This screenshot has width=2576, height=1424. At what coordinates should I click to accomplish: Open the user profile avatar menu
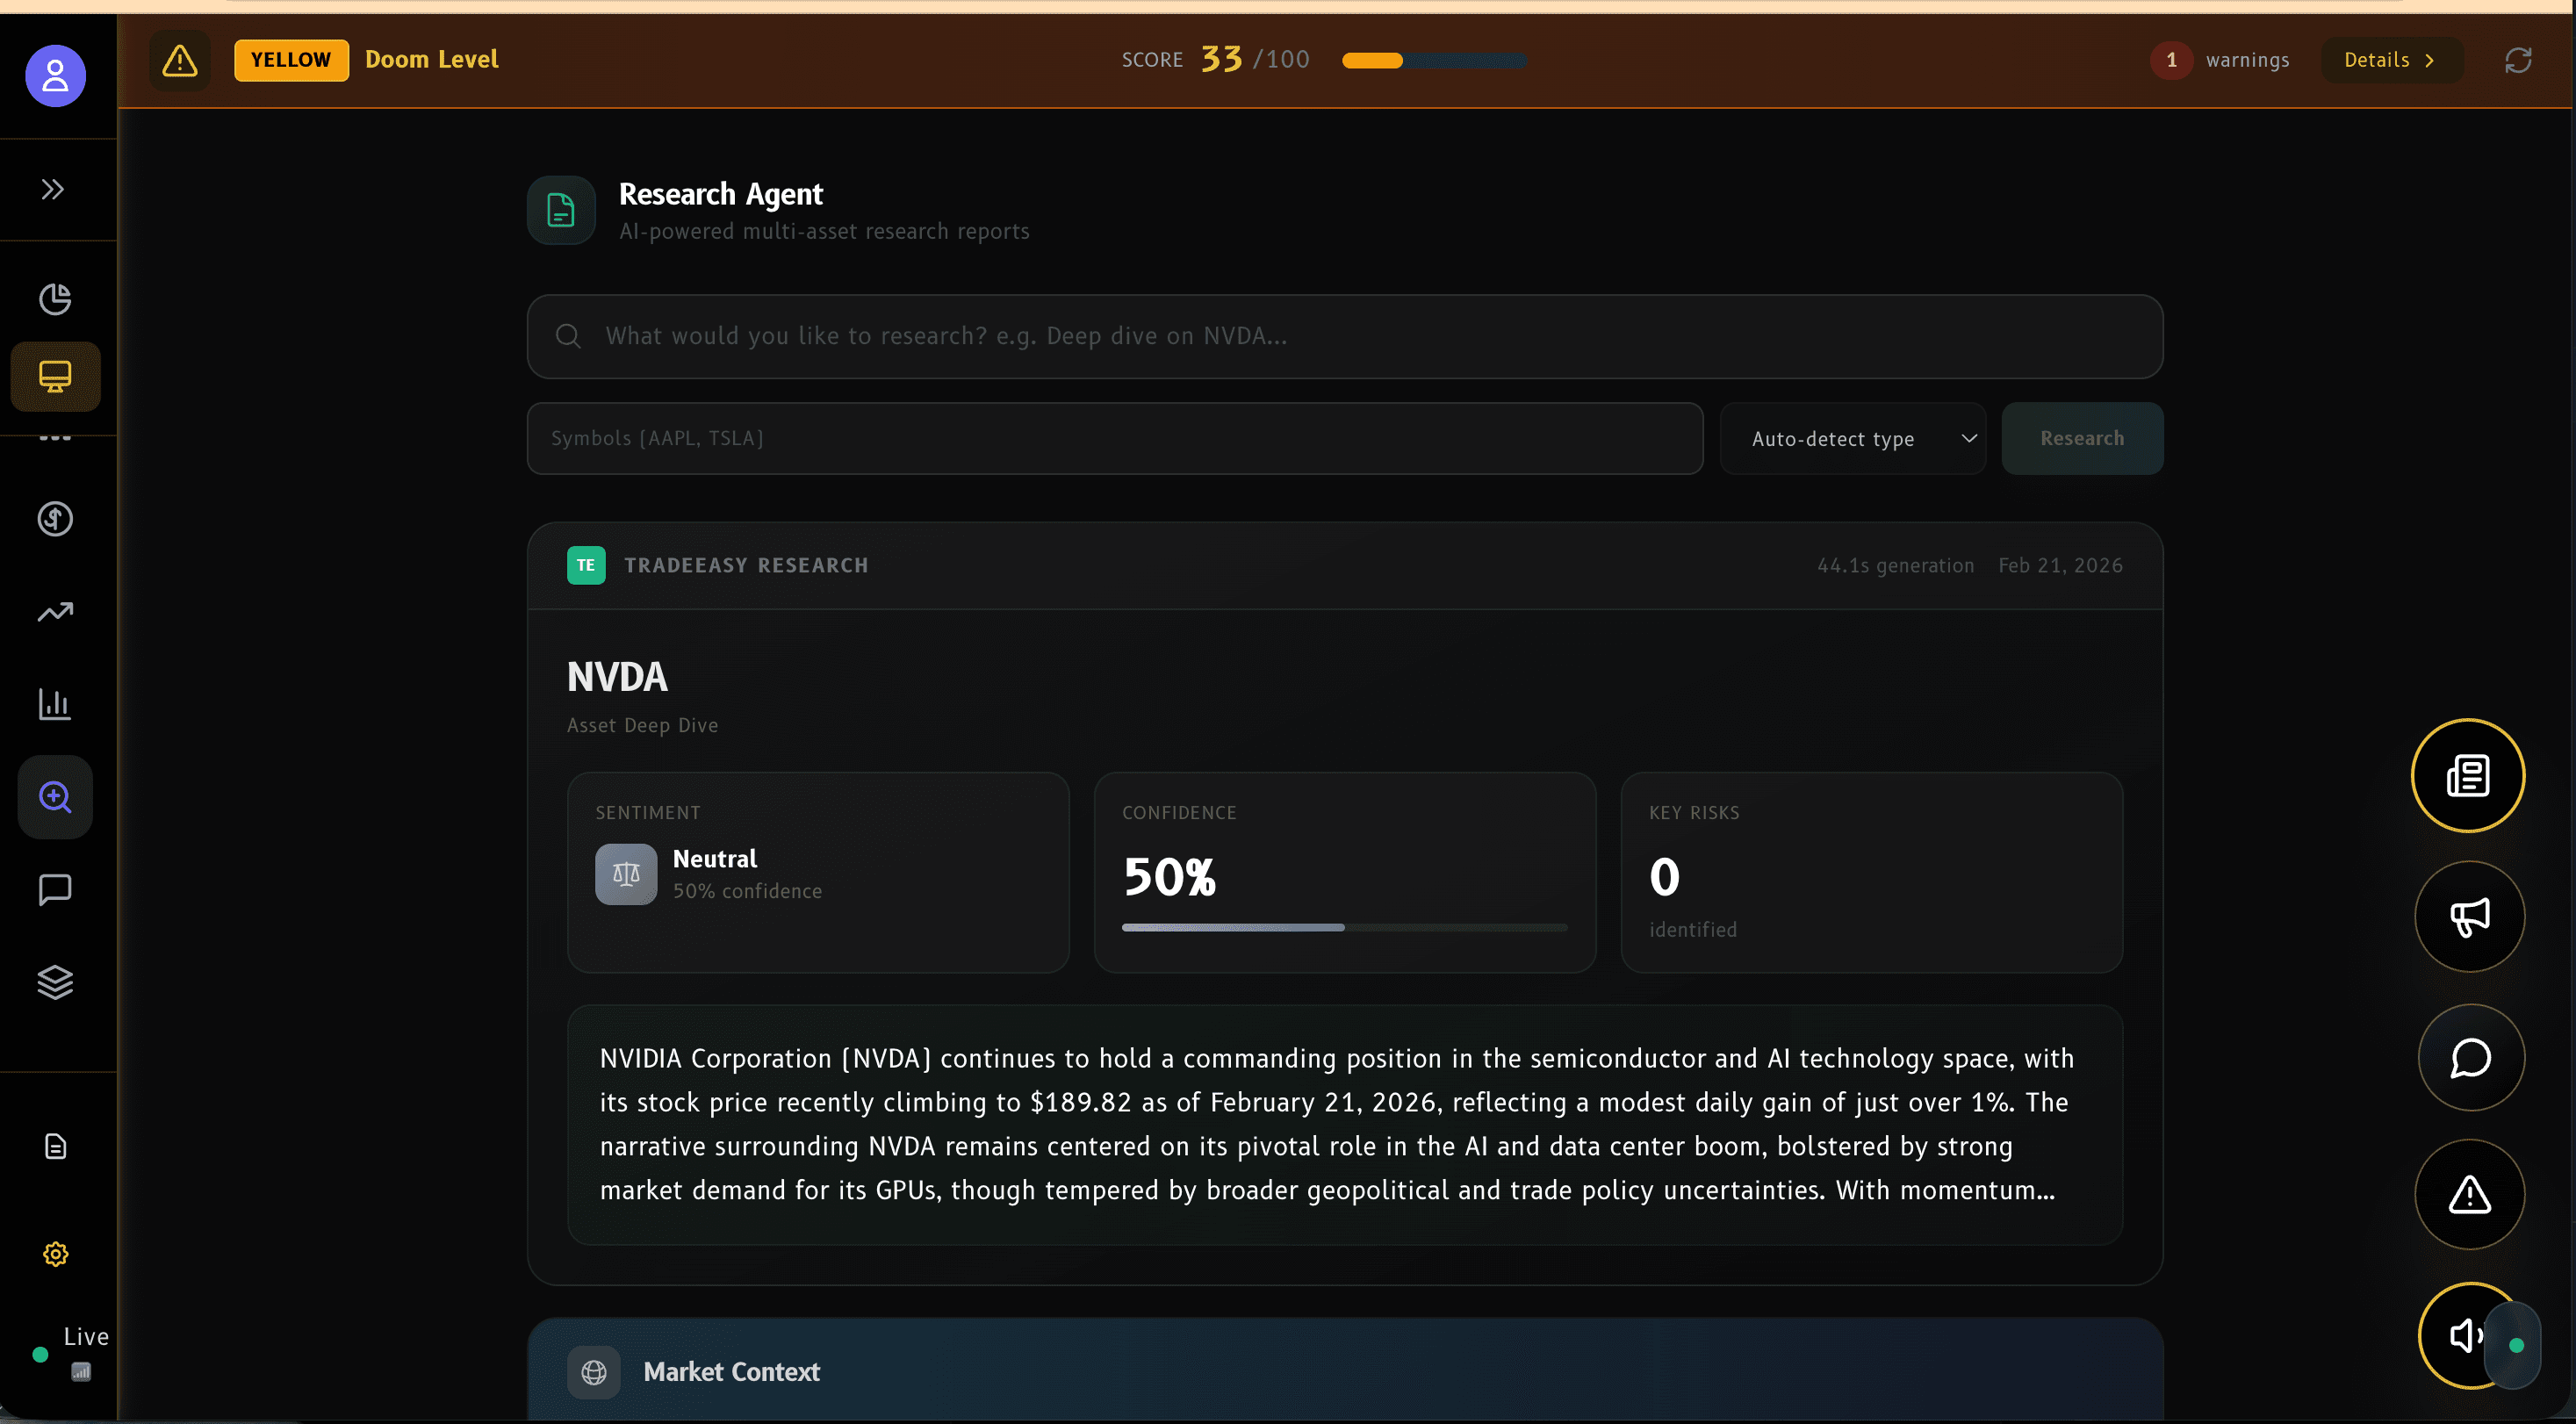[x=54, y=75]
